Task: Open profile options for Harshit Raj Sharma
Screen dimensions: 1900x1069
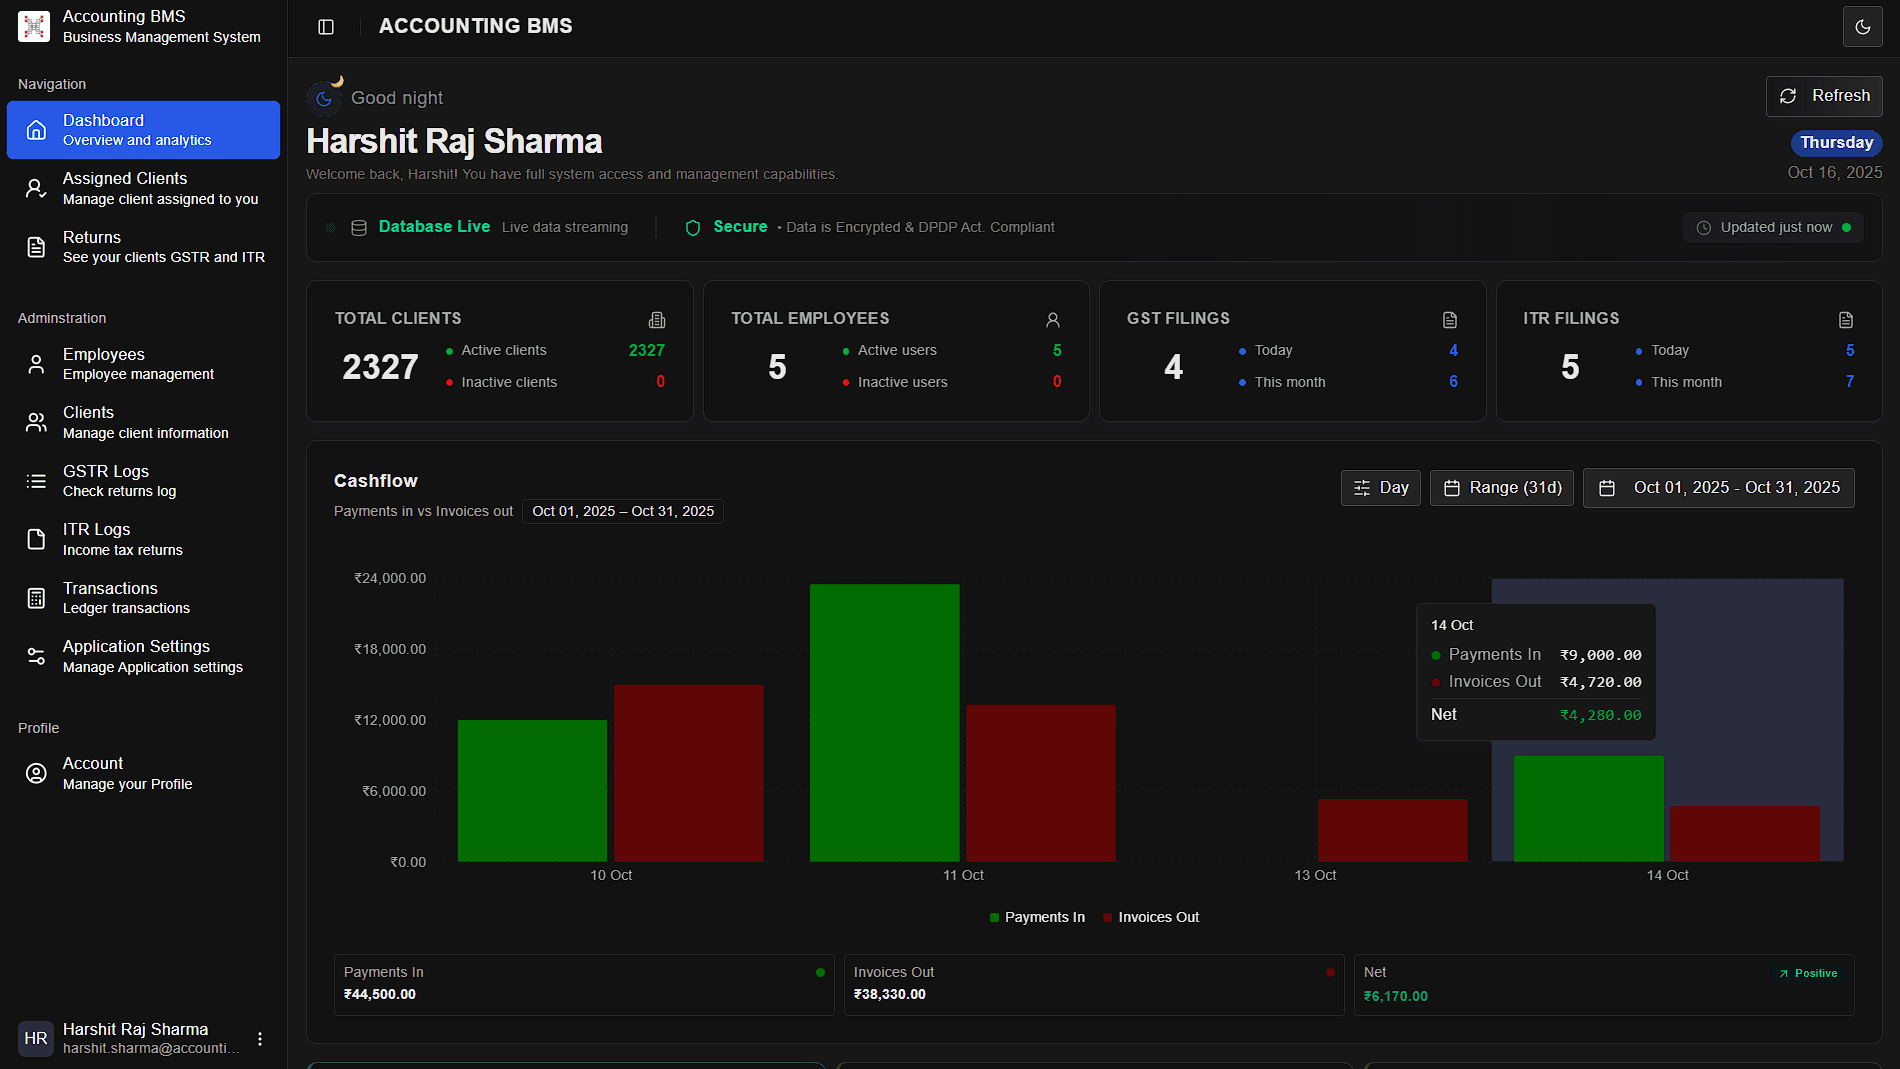Action: tap(260, 1039)
